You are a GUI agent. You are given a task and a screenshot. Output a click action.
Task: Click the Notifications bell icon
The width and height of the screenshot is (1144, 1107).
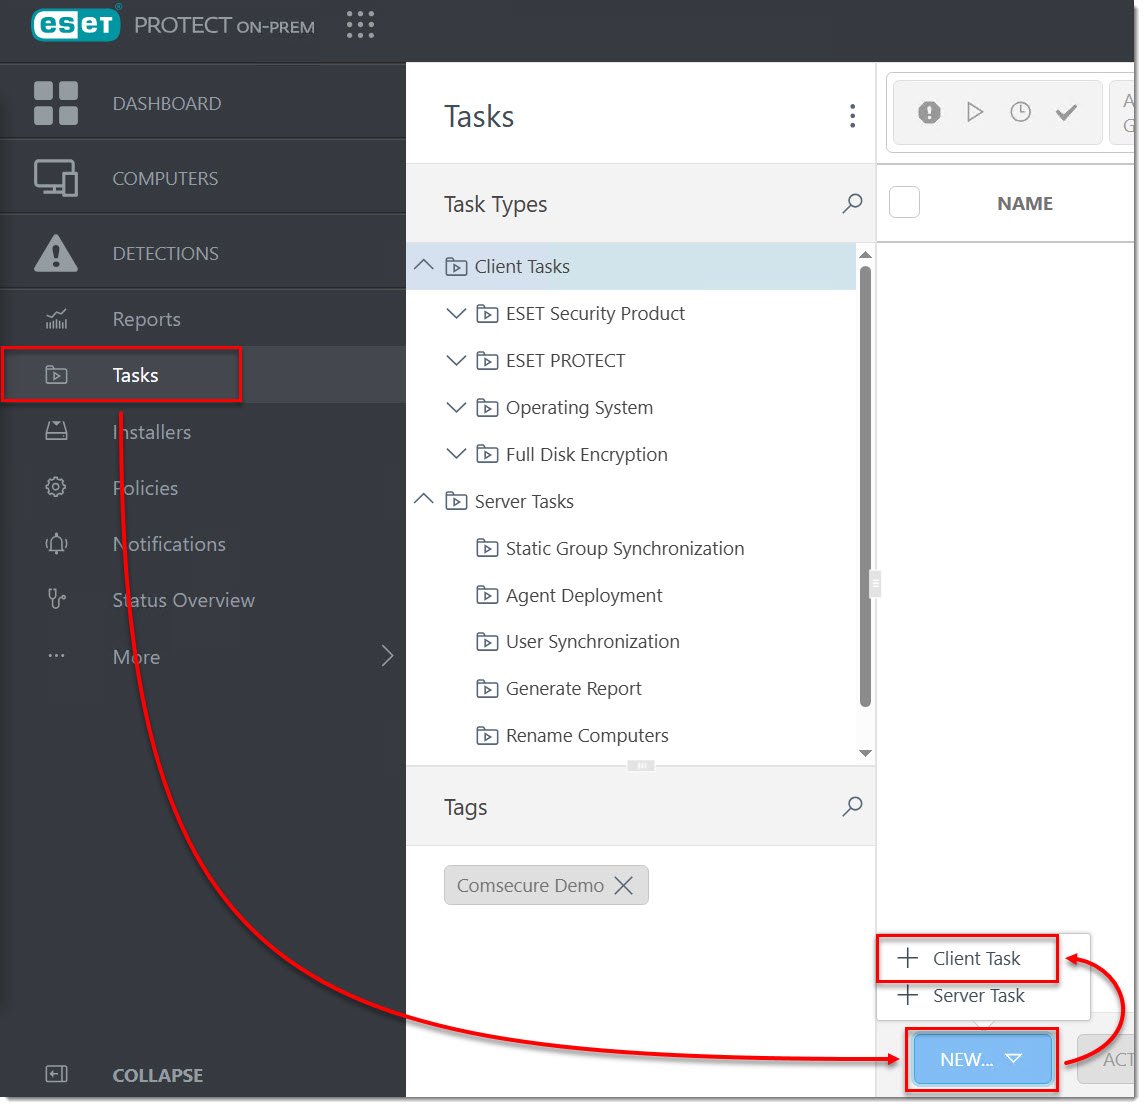pos(56,544)
